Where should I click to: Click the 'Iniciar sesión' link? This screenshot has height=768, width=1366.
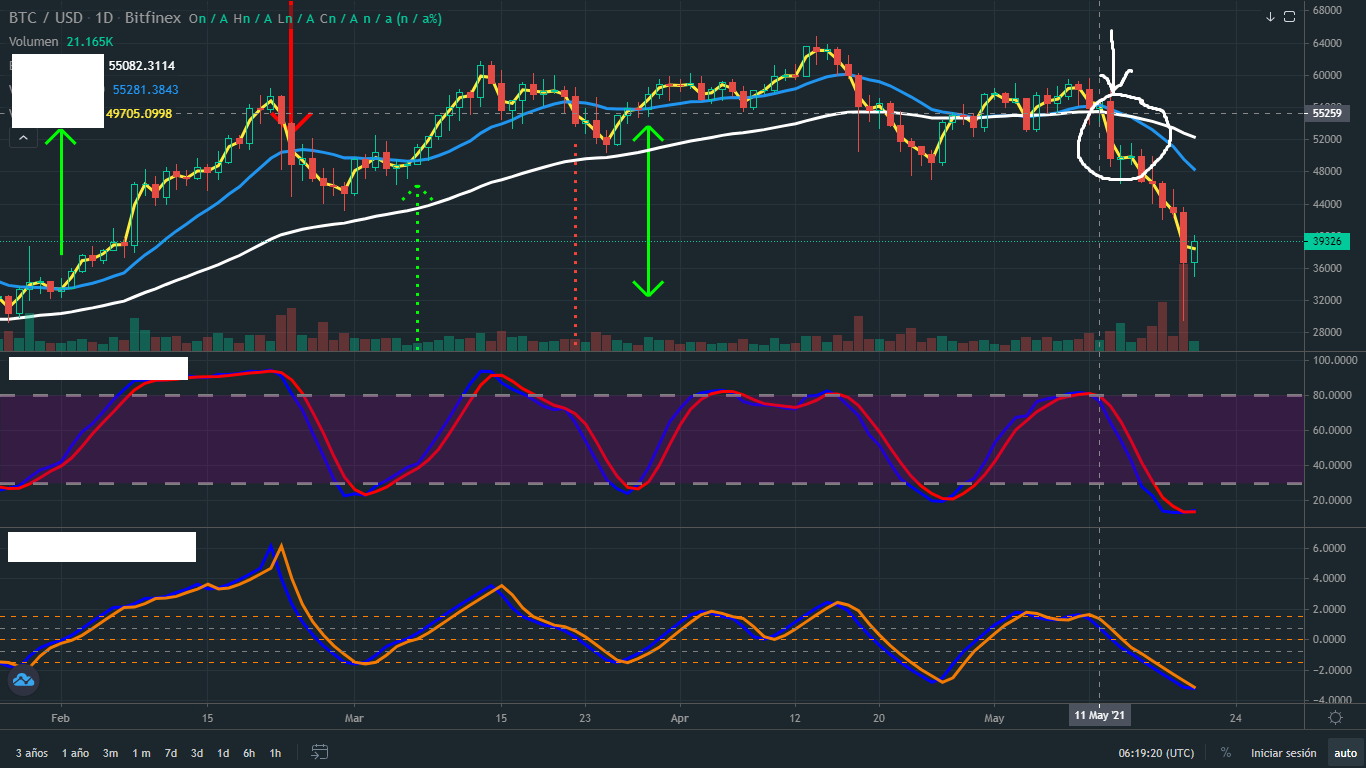(1283, 752)
